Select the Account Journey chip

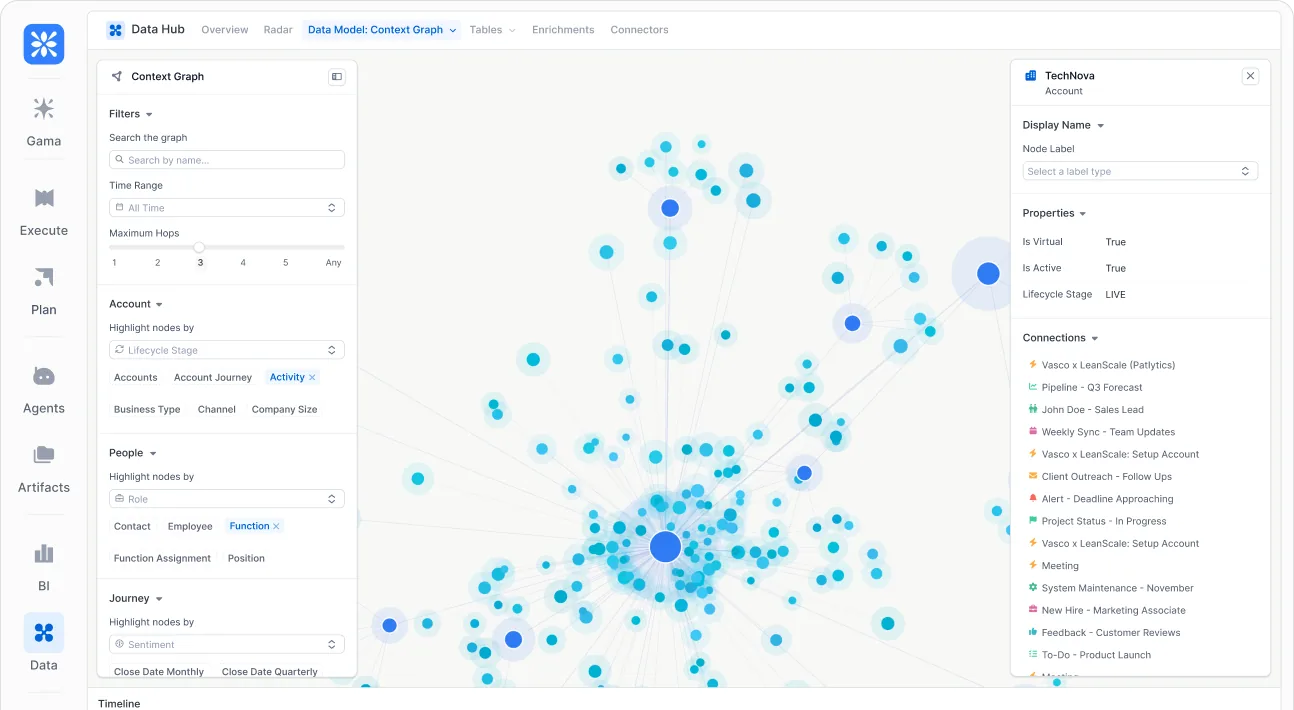tap(213, 377)
